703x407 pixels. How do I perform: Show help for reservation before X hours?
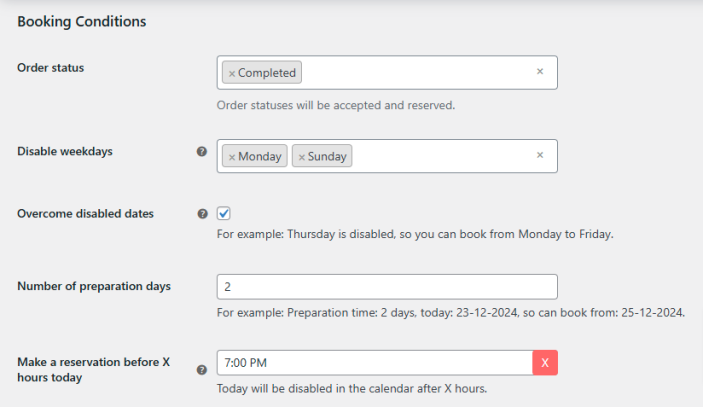pyautogui.click(x=202, y=369)
